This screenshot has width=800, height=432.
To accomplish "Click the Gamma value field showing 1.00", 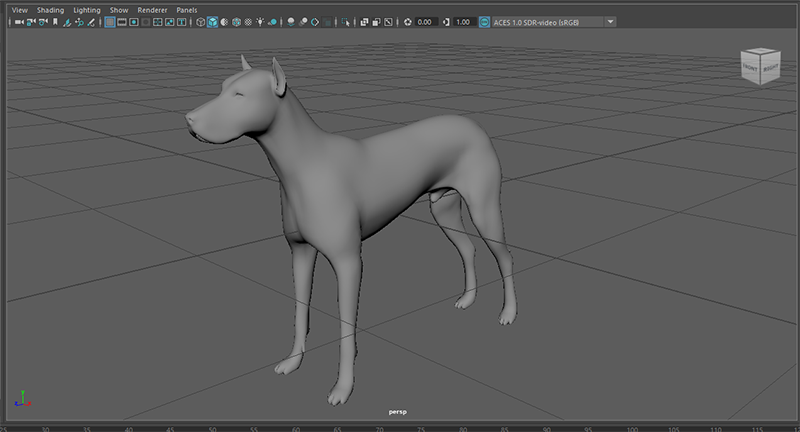I will pyautogui.click(x=464, y=21).
